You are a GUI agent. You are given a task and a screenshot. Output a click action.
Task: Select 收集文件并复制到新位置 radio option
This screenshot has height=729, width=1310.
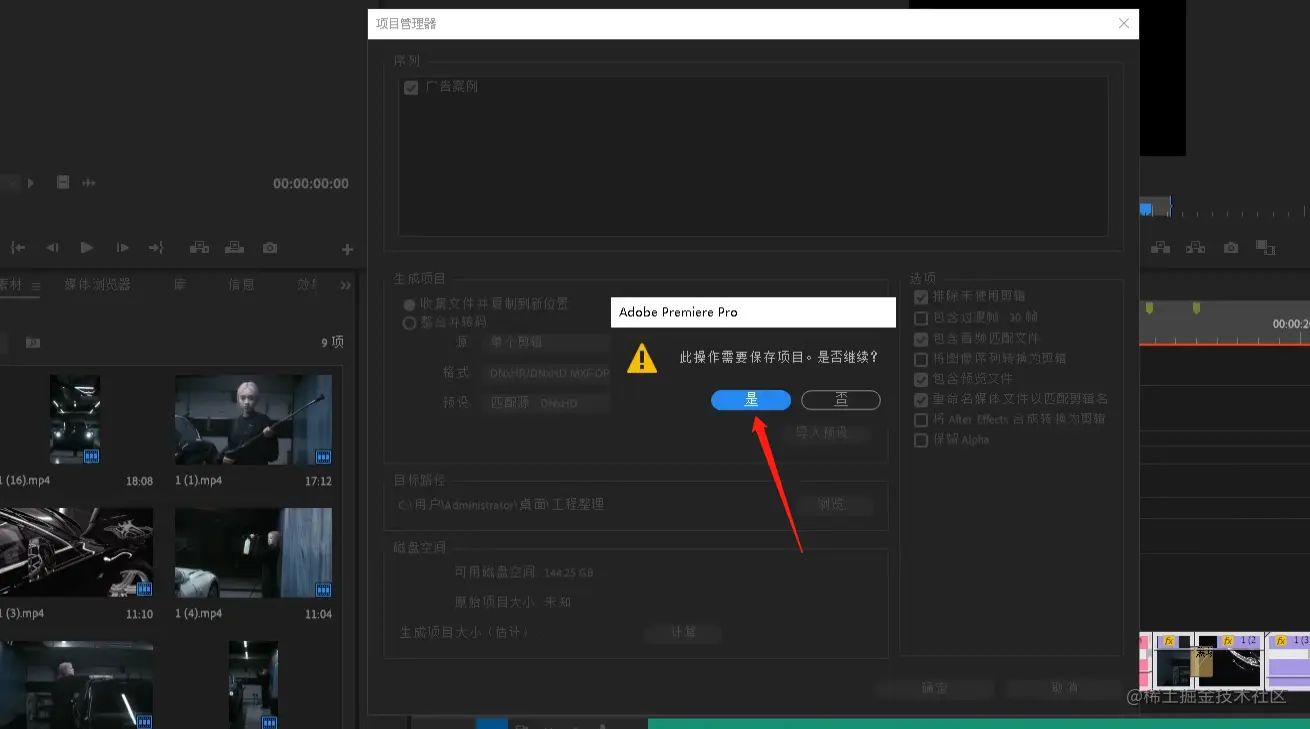(409, 304)
